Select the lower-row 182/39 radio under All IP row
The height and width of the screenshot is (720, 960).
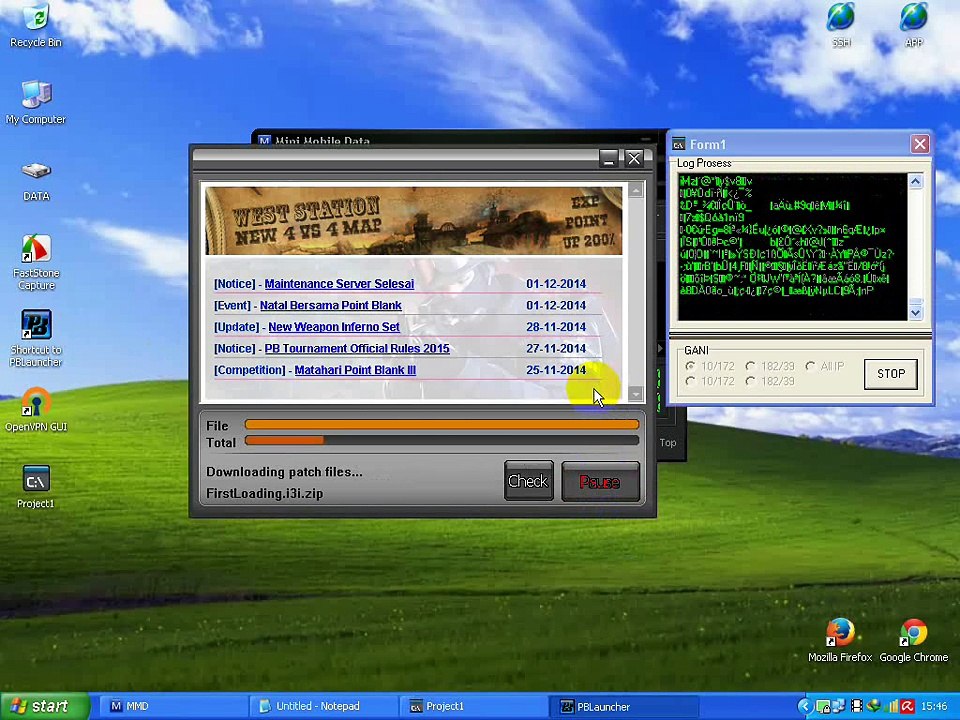click(751, 381)
